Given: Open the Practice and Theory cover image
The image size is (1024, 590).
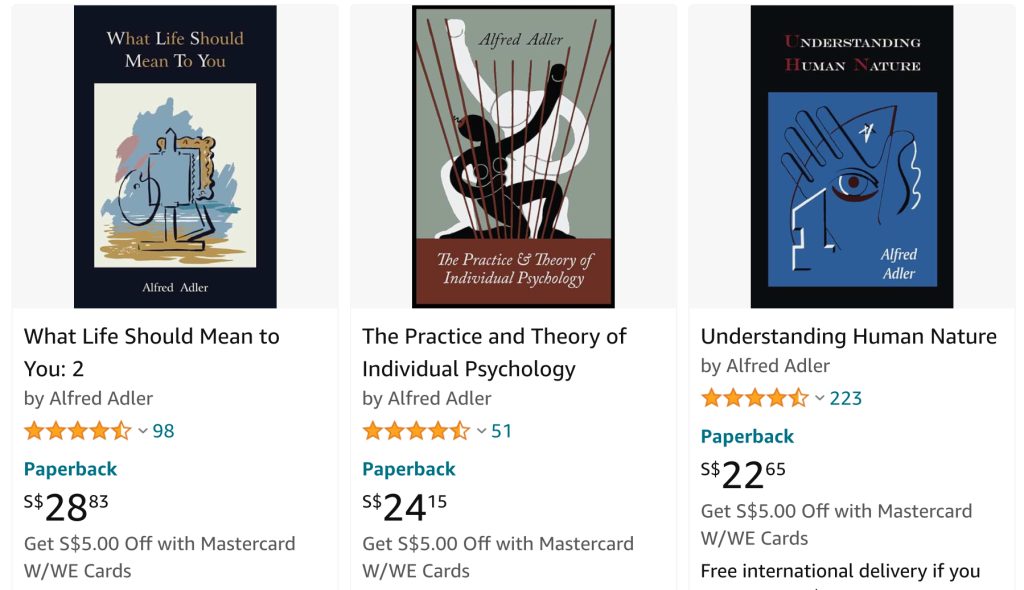Looking at the screenshot, I should click(x=513, y=157).
